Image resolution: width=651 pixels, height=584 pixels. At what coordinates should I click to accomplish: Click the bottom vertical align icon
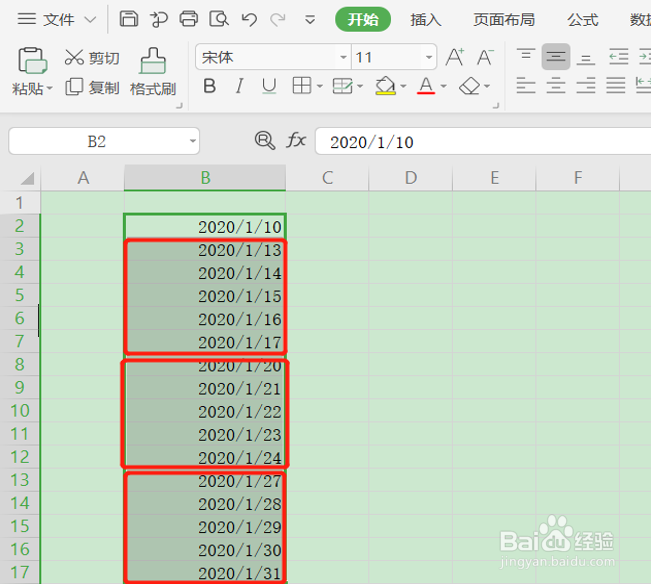(x=586, y=58)
